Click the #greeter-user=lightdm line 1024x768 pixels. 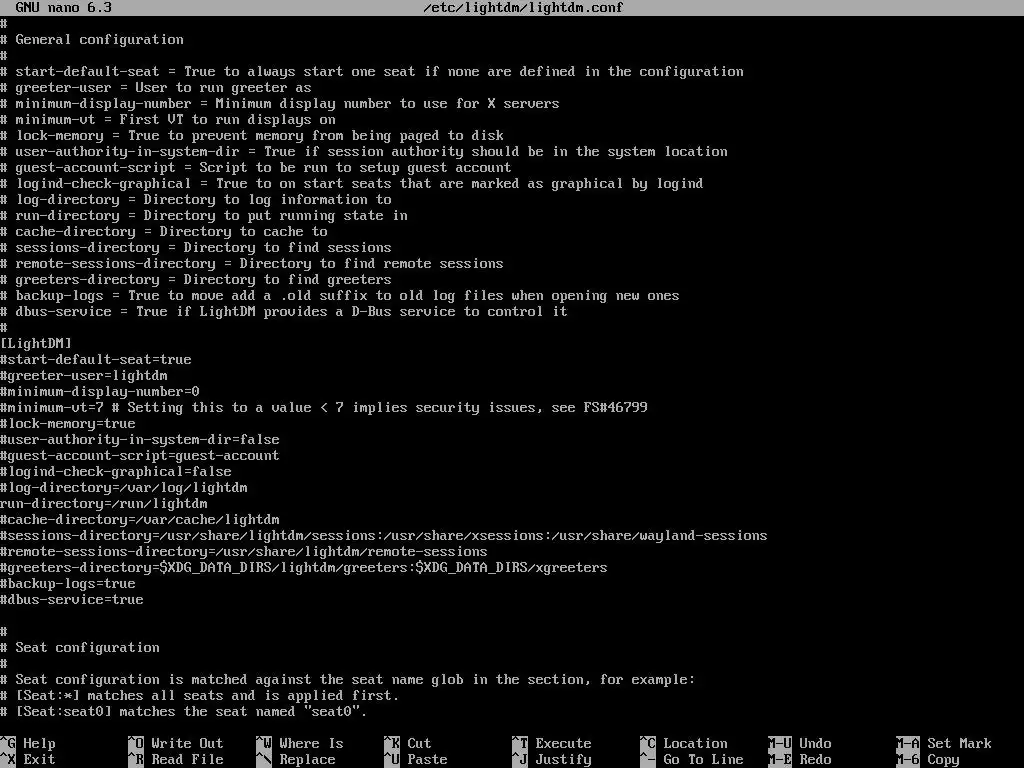(x=84, y=376)
